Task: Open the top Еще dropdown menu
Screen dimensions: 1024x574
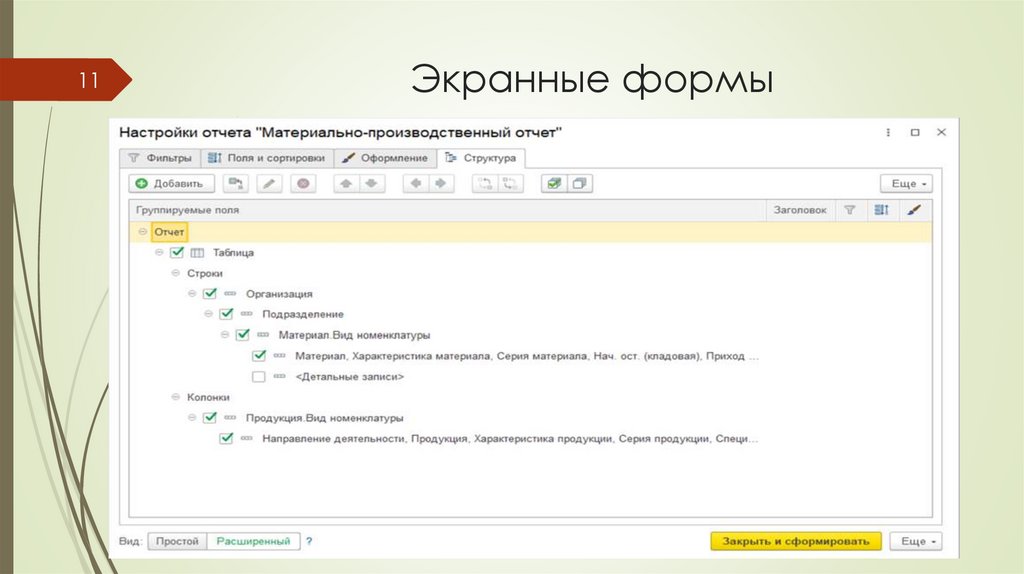Action: 906,184
